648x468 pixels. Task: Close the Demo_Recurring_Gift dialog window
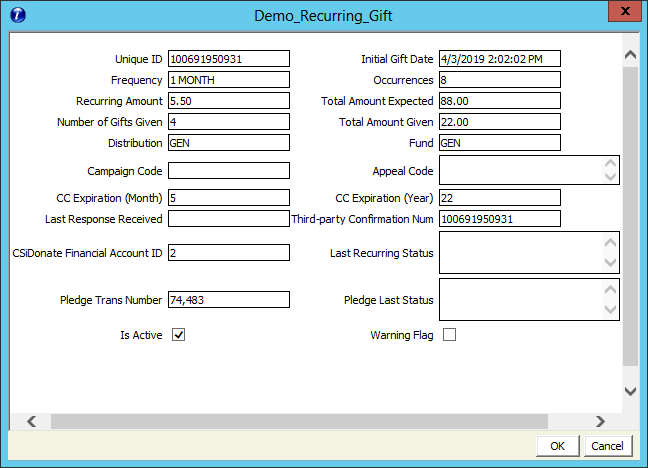(x=621, y=13)
